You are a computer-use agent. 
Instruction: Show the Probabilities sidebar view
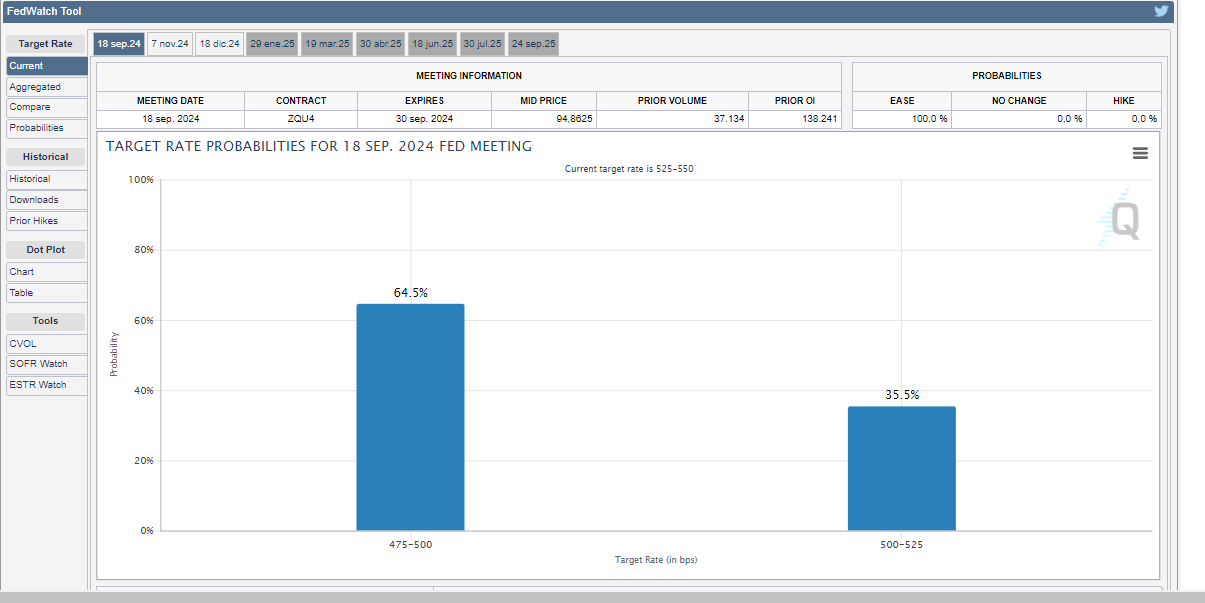click(x=47, y=128)
